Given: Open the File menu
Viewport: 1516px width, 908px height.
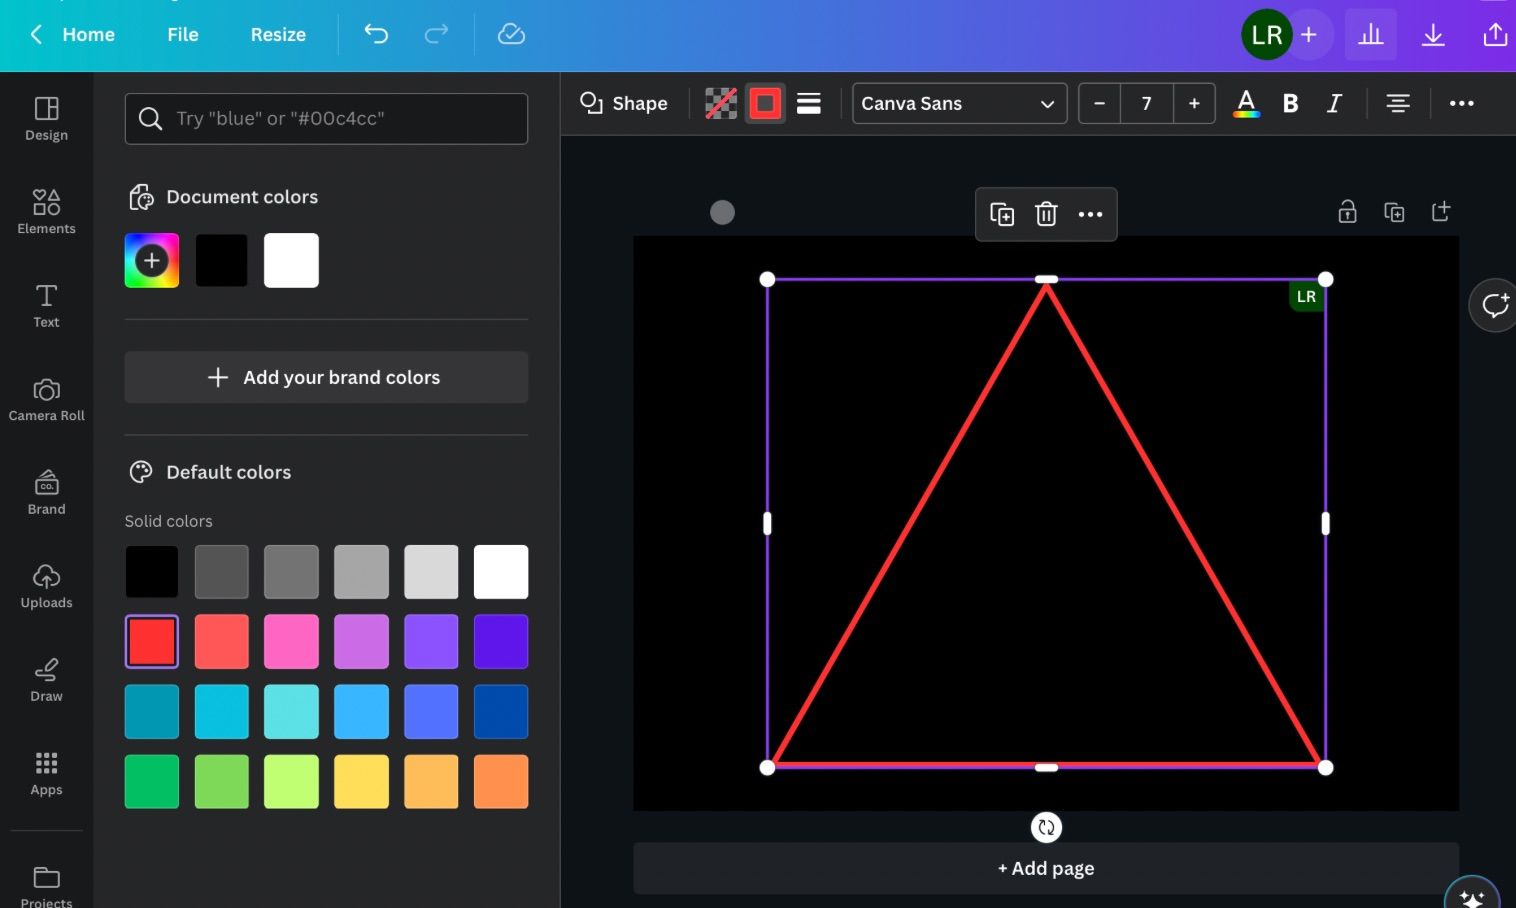Looking at the screenshot, I should pos(182,34).
